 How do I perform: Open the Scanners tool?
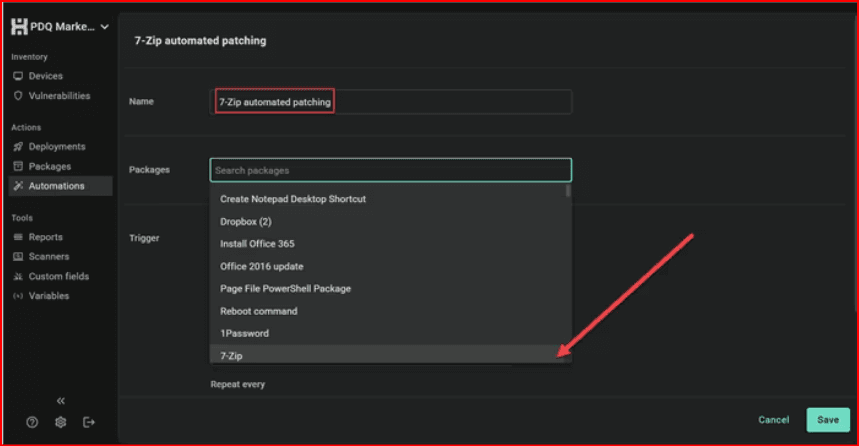48,257
